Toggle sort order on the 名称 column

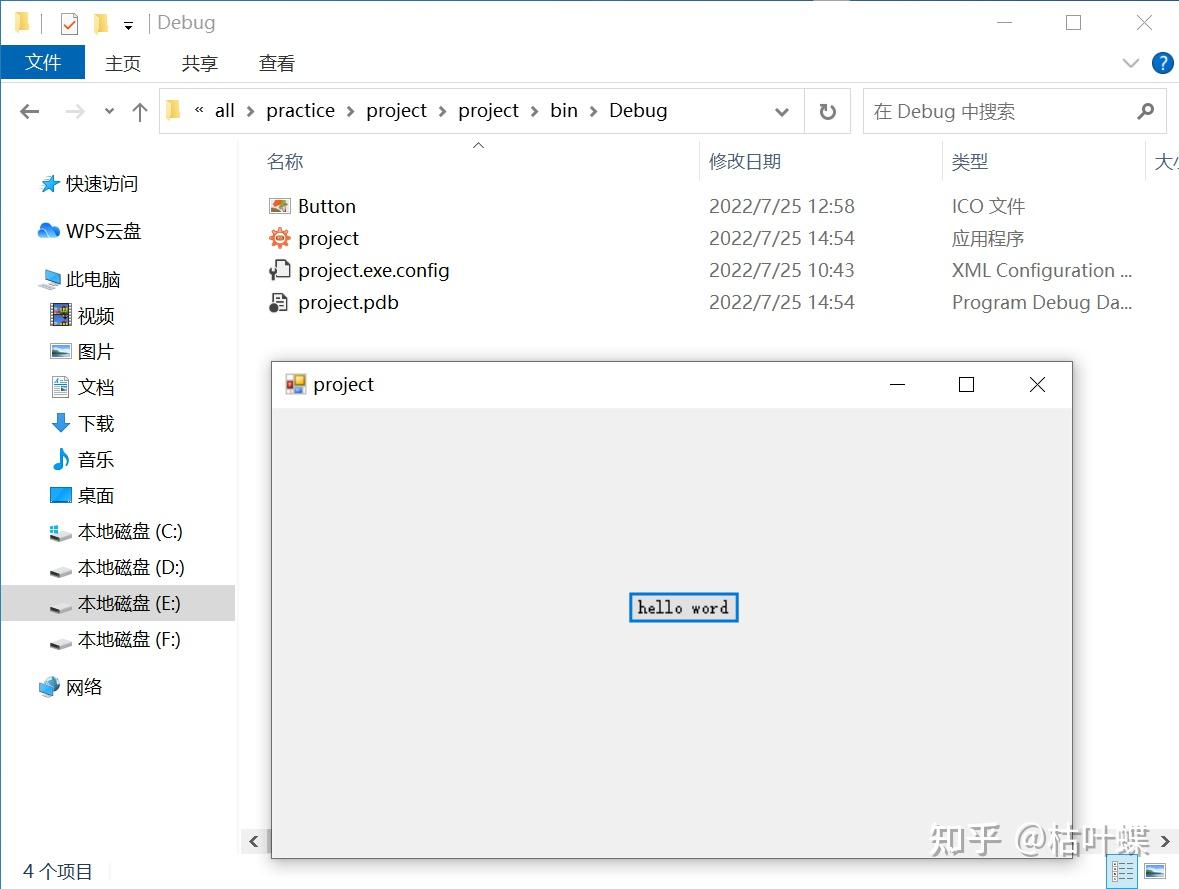[285, 161]
